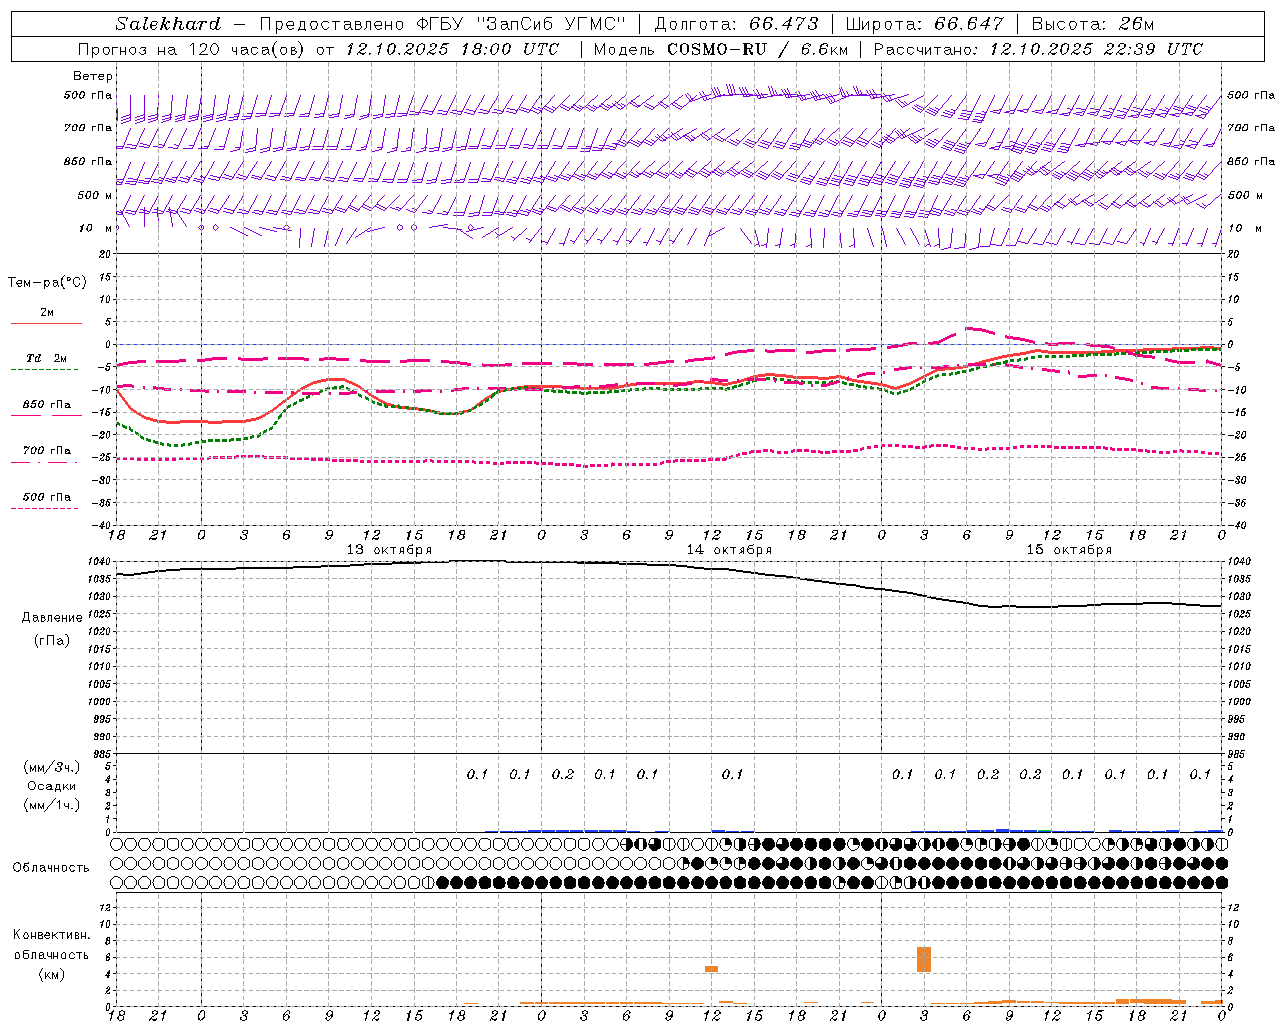Click the tallest orange convective cloud bar
The height and width of the screenshot is (1024, 1280).
924,959
